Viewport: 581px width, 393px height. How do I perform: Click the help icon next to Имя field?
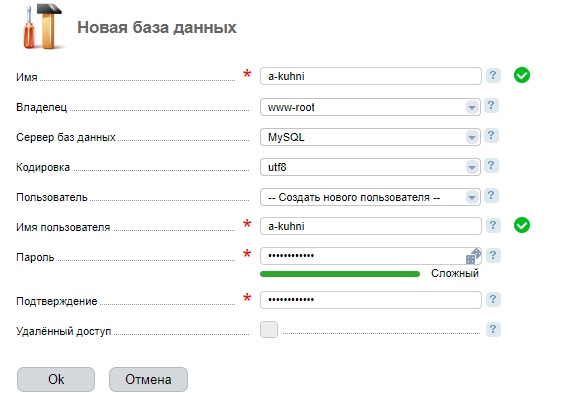[x=493, y=76]
